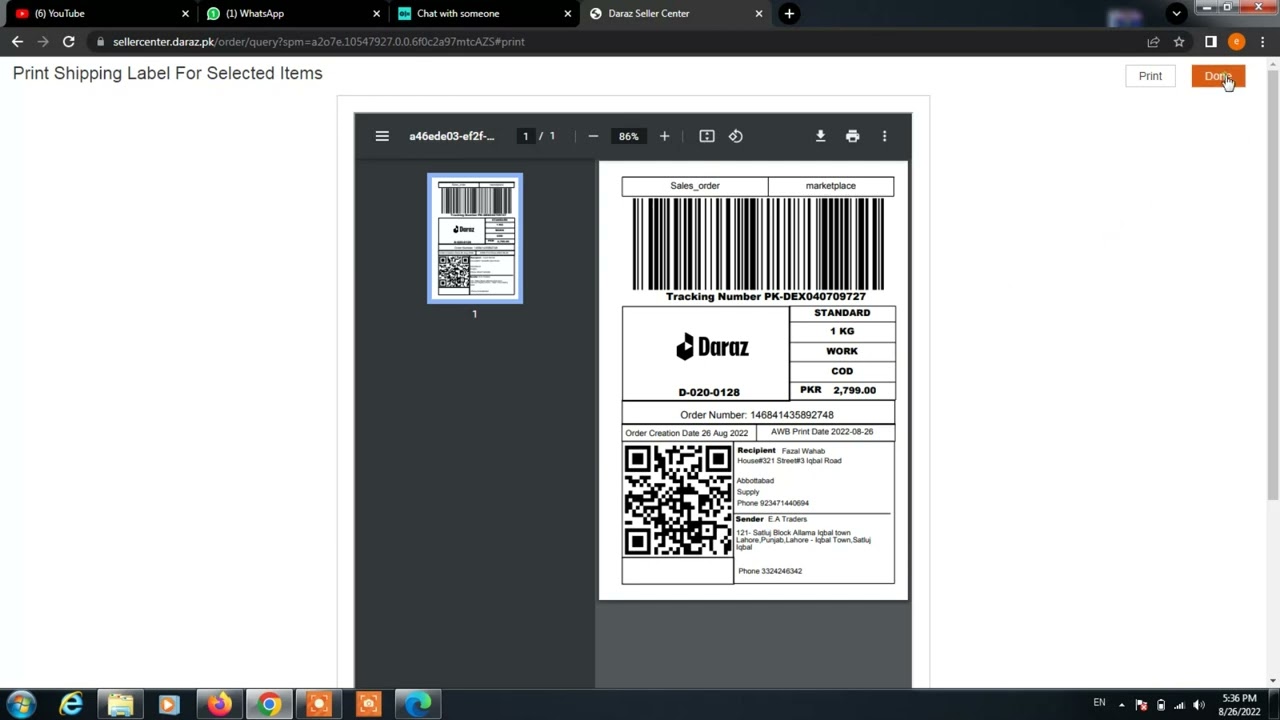Click the Print Shipping Label page heading
The width and height of the screenshot is (1280, 720).
tap(168, 73)
